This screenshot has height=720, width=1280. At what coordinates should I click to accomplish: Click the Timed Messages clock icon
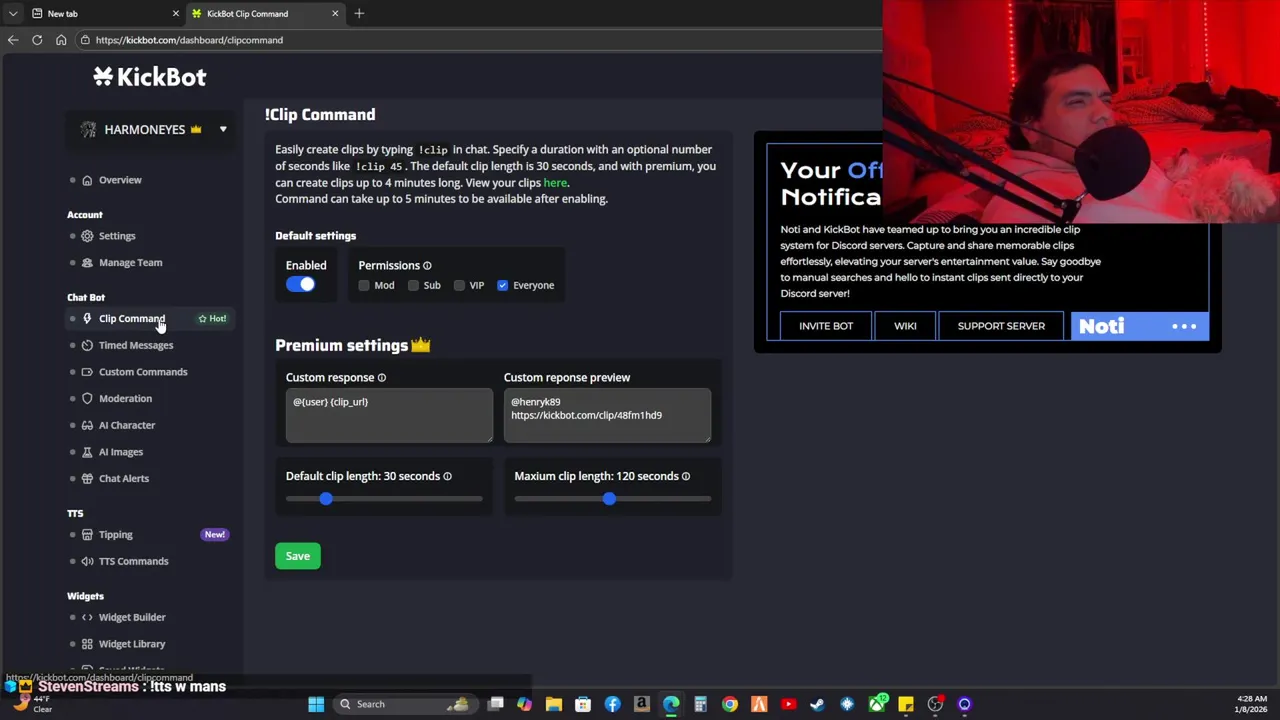coord(87,345)
